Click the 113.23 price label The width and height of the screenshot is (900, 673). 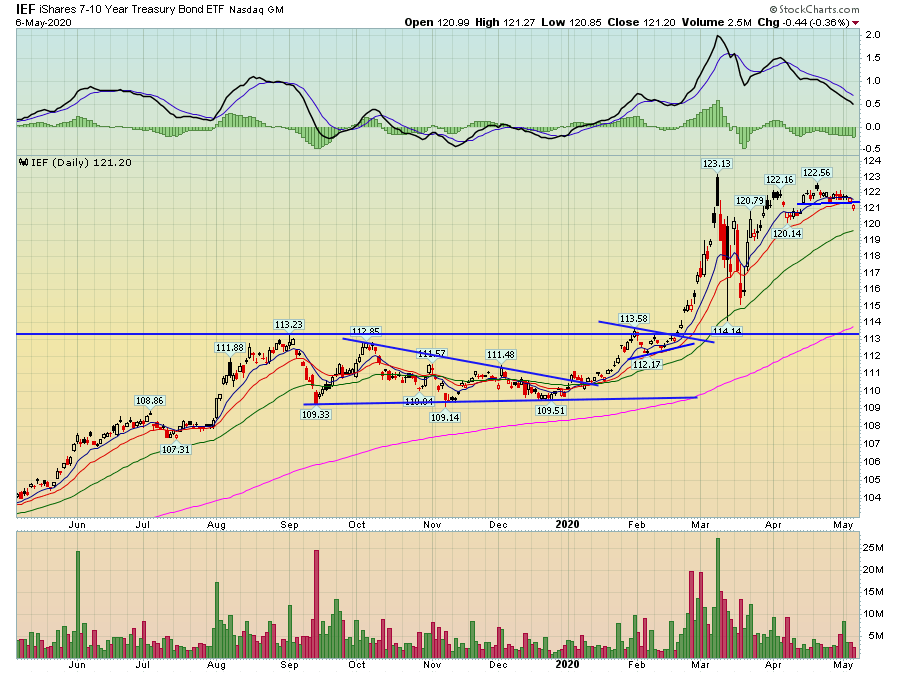(288, 324)
